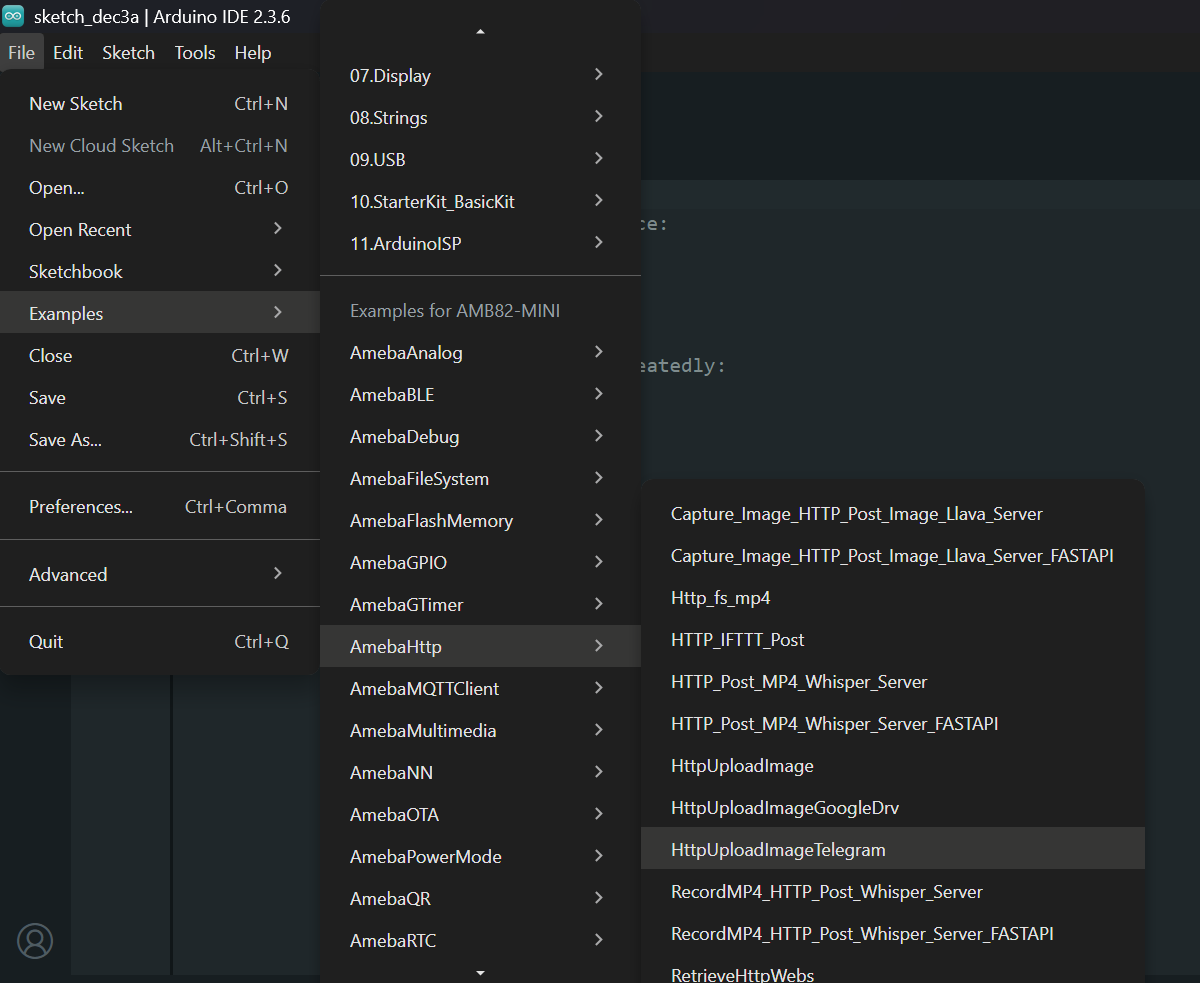The image size is (1200, 983).
Task: Open the HttpUploadImageTelegram example
Action: (x=778, y=850)
